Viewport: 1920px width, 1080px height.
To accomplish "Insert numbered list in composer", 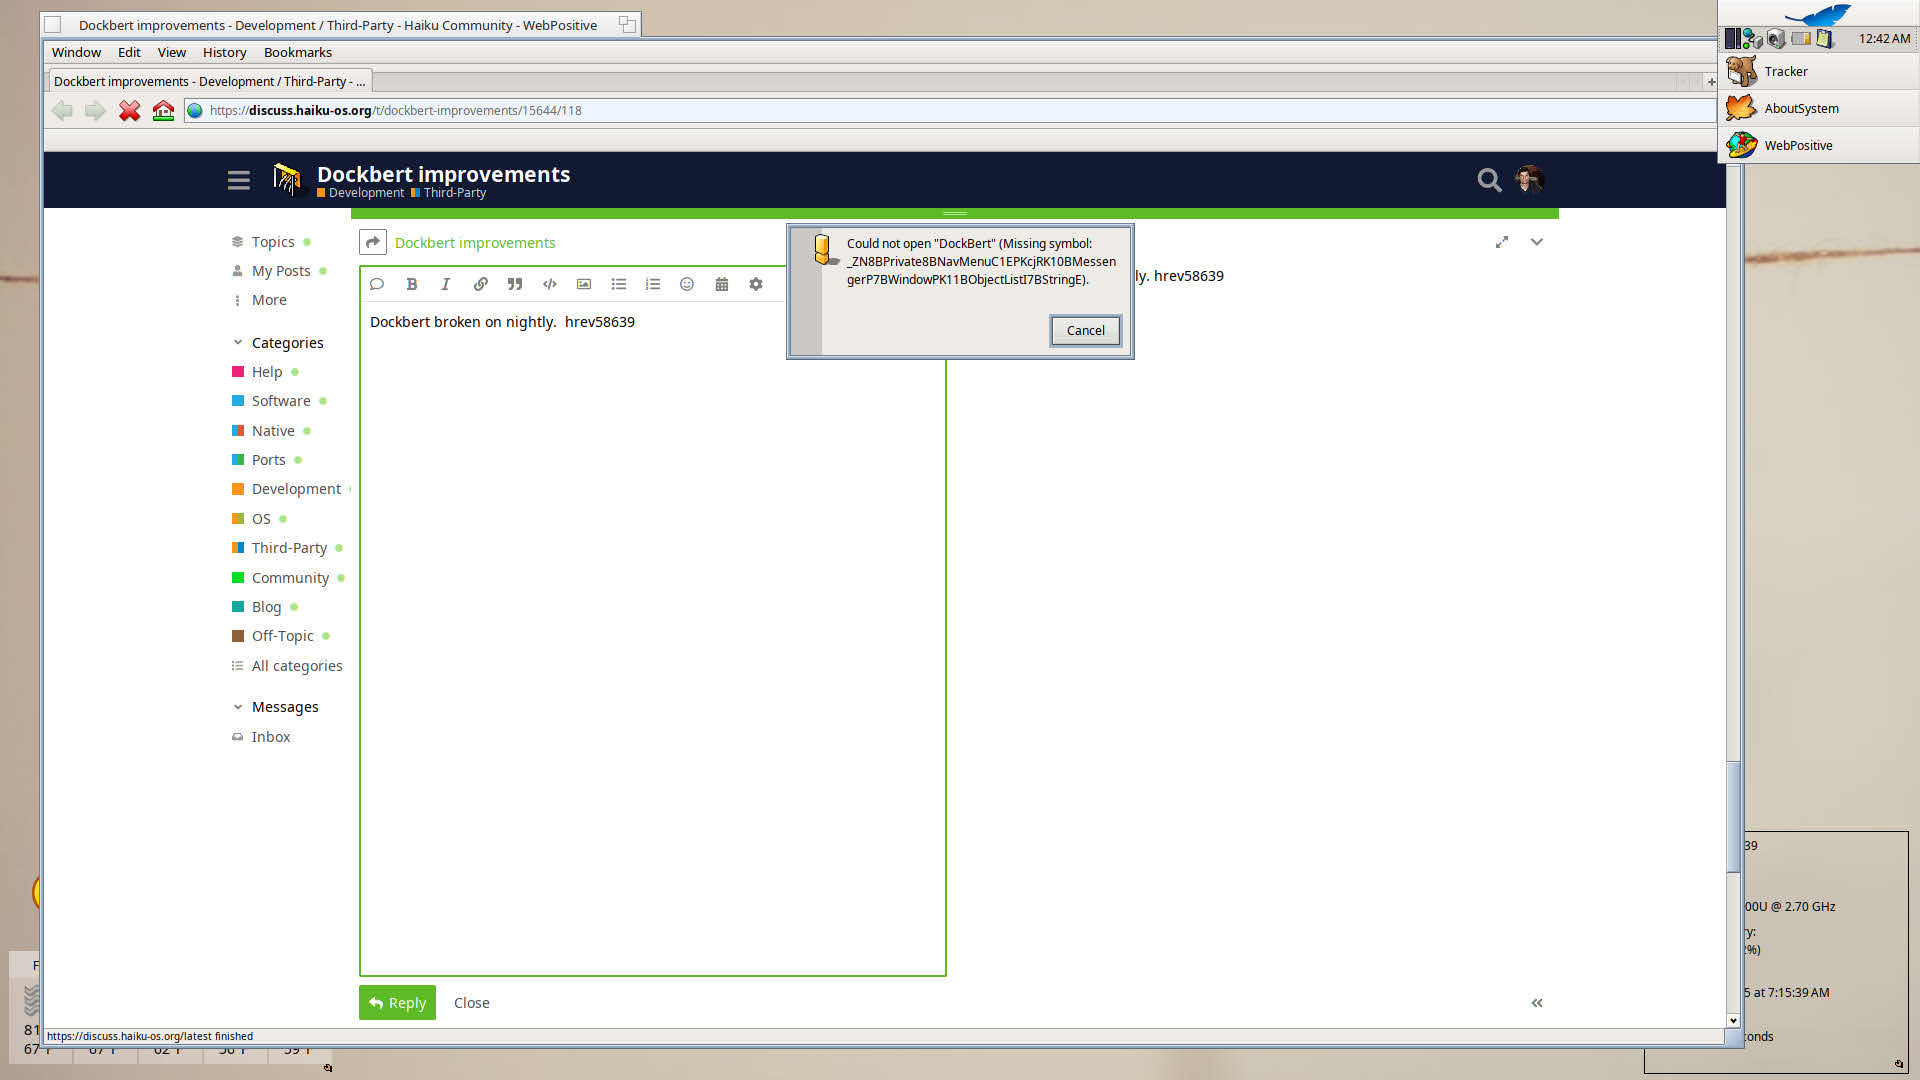I will click(653, 284).
